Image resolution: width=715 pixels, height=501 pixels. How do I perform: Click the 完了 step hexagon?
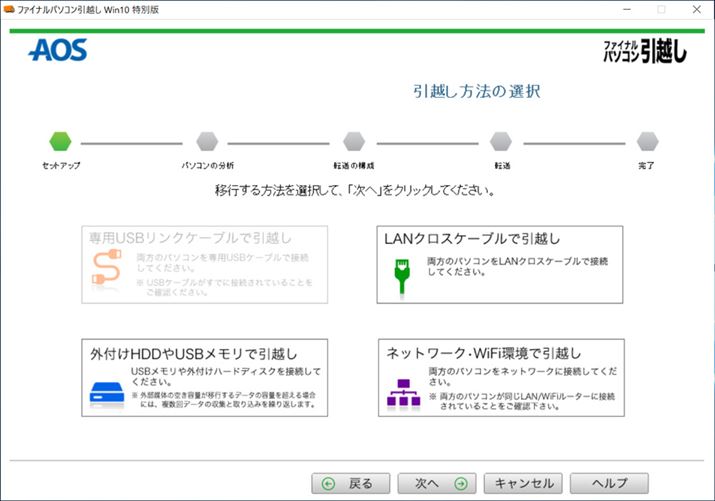tap(648, 141)
